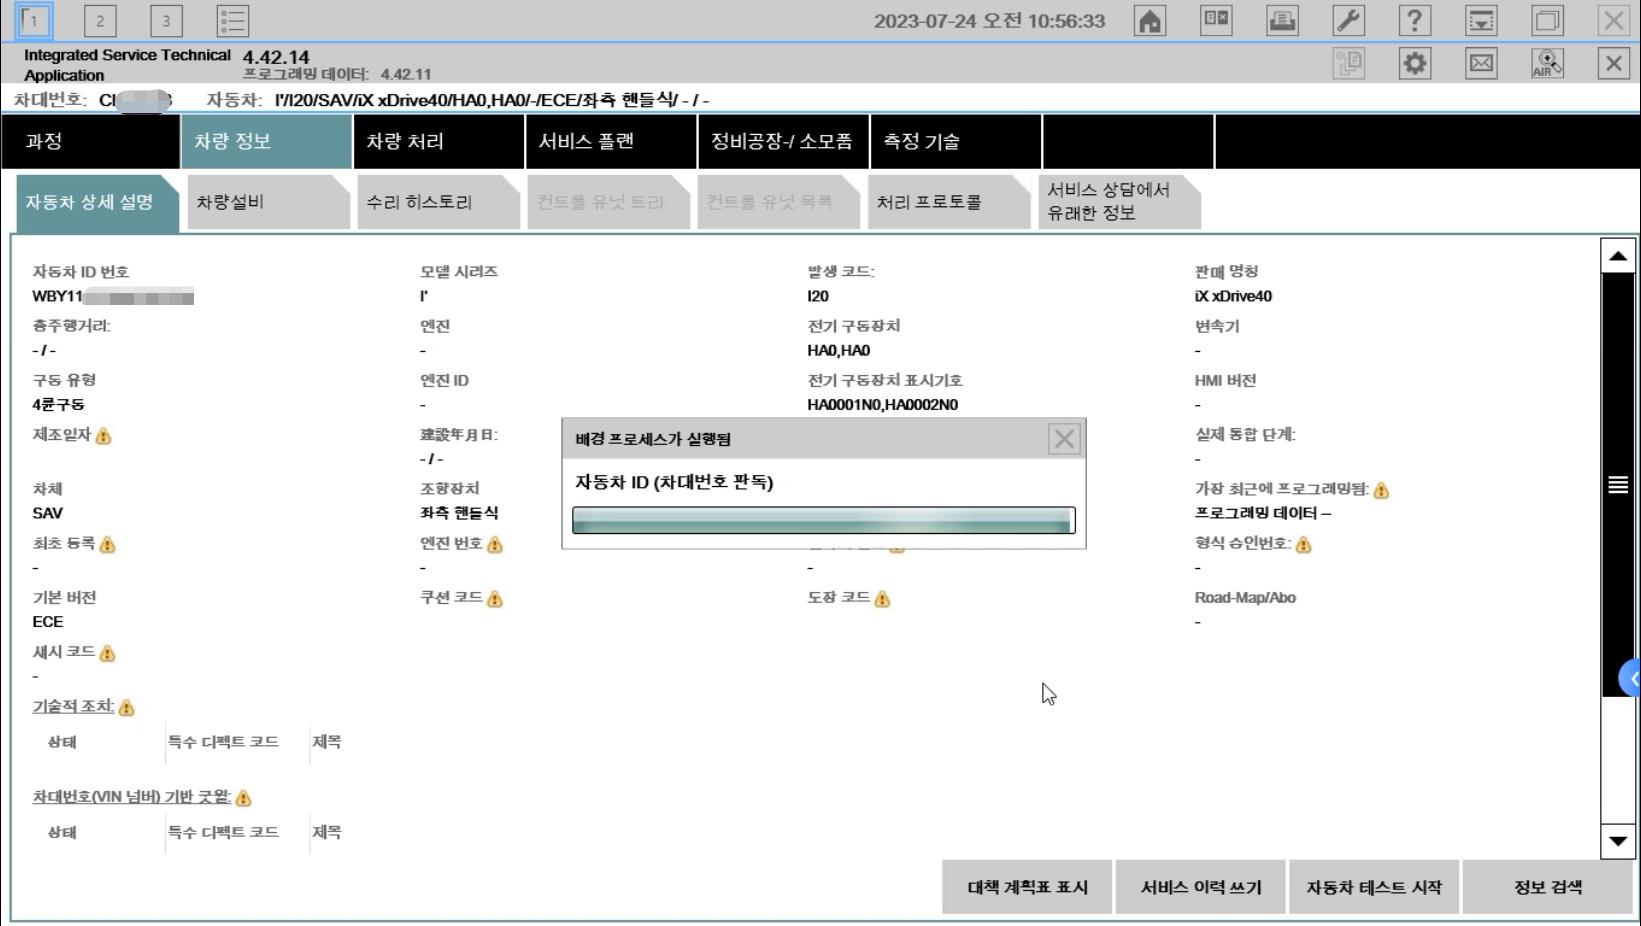Image resolution: width=1641 pixels, height=926 pixels.
Task: Click 자동차 테스트 시작 button
Action: (x=1374, y=887)
